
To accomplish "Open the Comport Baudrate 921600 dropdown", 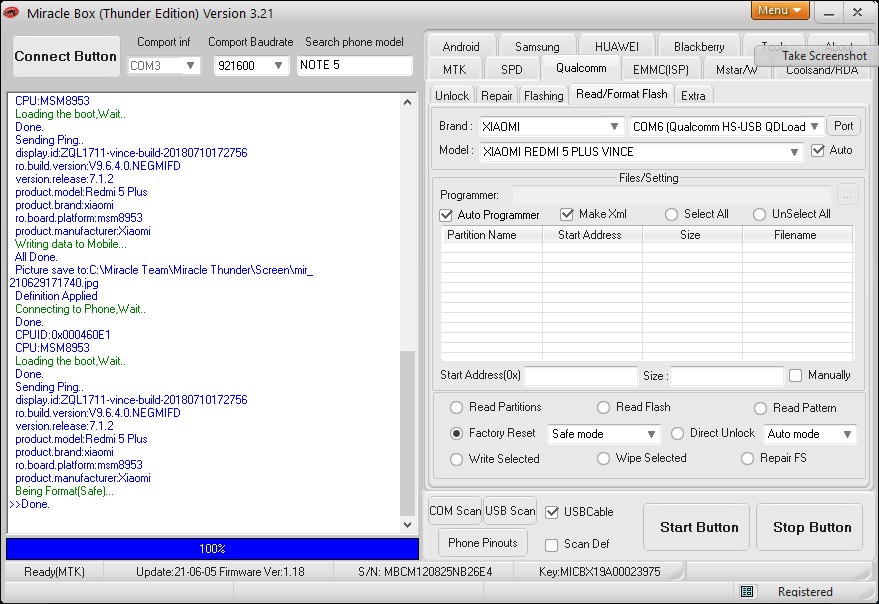I will [x=277, y=66].
